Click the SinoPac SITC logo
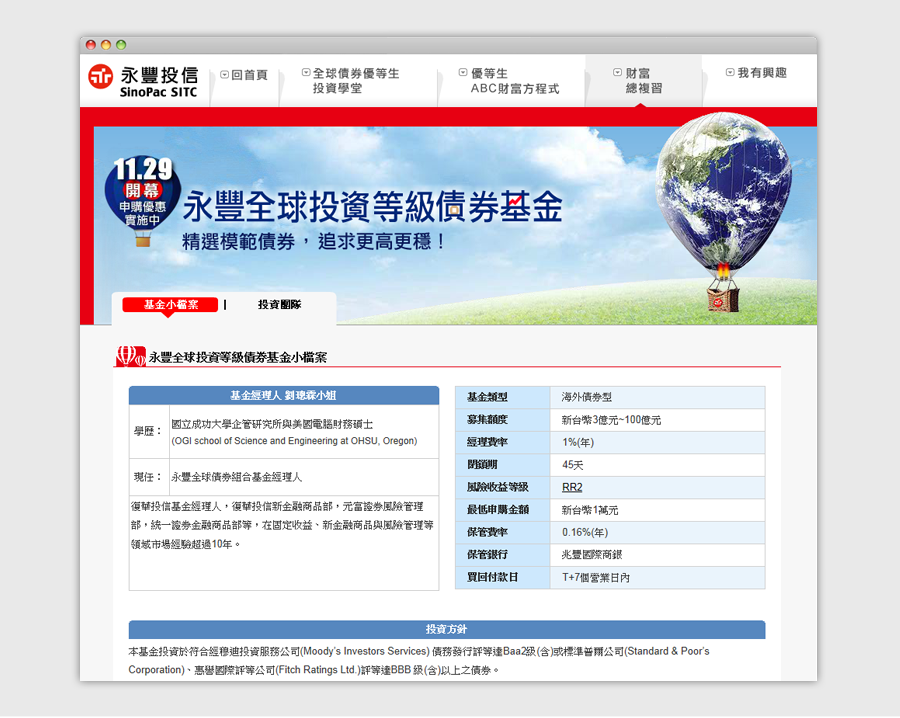This screenshot has height=718, width=900. pyautogui.click(x=143, y=81)
